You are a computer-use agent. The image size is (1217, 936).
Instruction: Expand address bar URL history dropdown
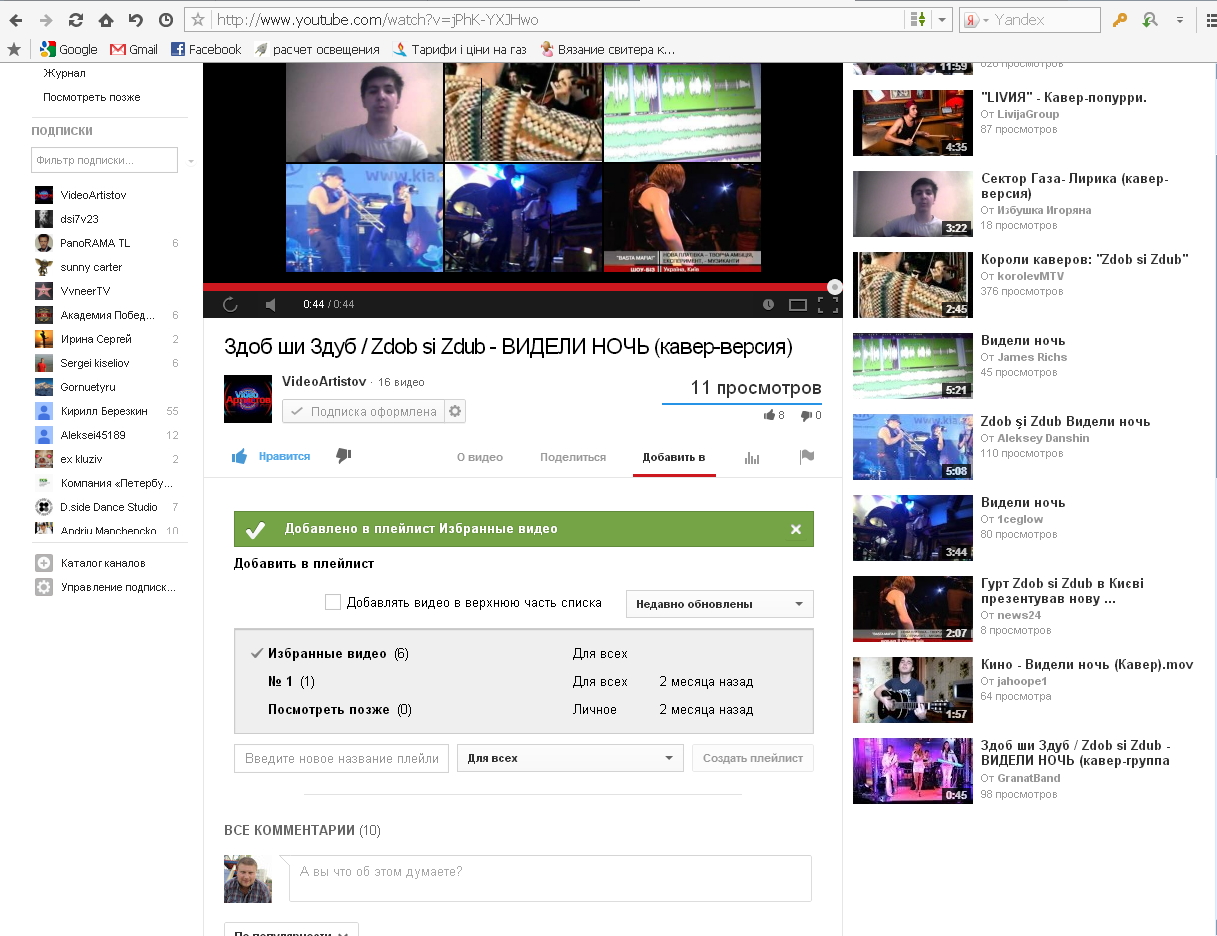point(944,20)
